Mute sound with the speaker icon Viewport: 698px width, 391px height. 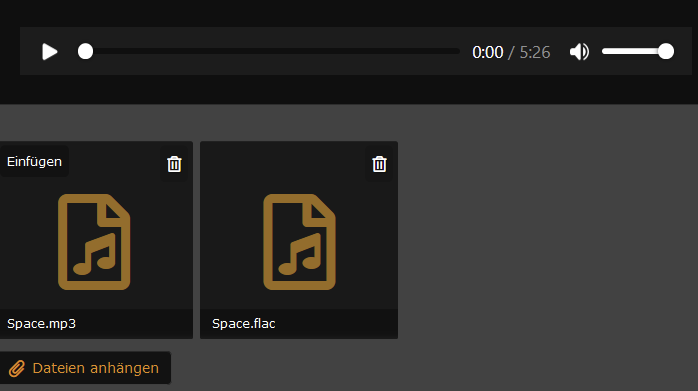pyautogui.click(x=579, y=52)
